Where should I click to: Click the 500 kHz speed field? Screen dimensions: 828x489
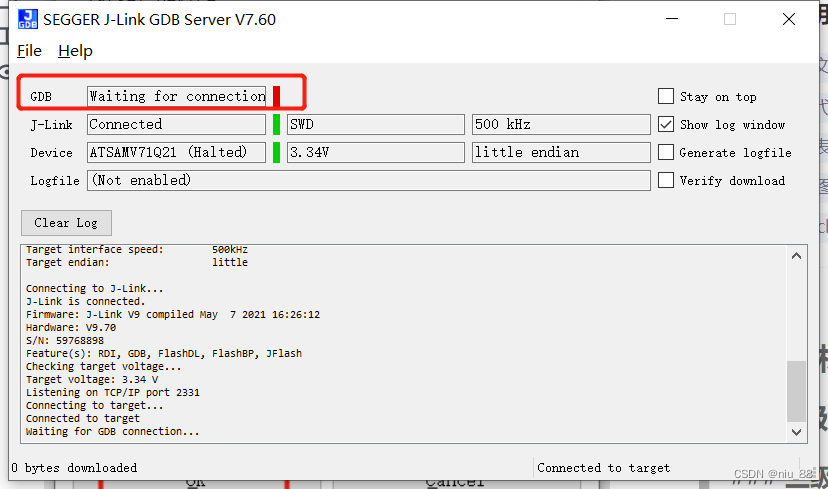pos(561,124)
